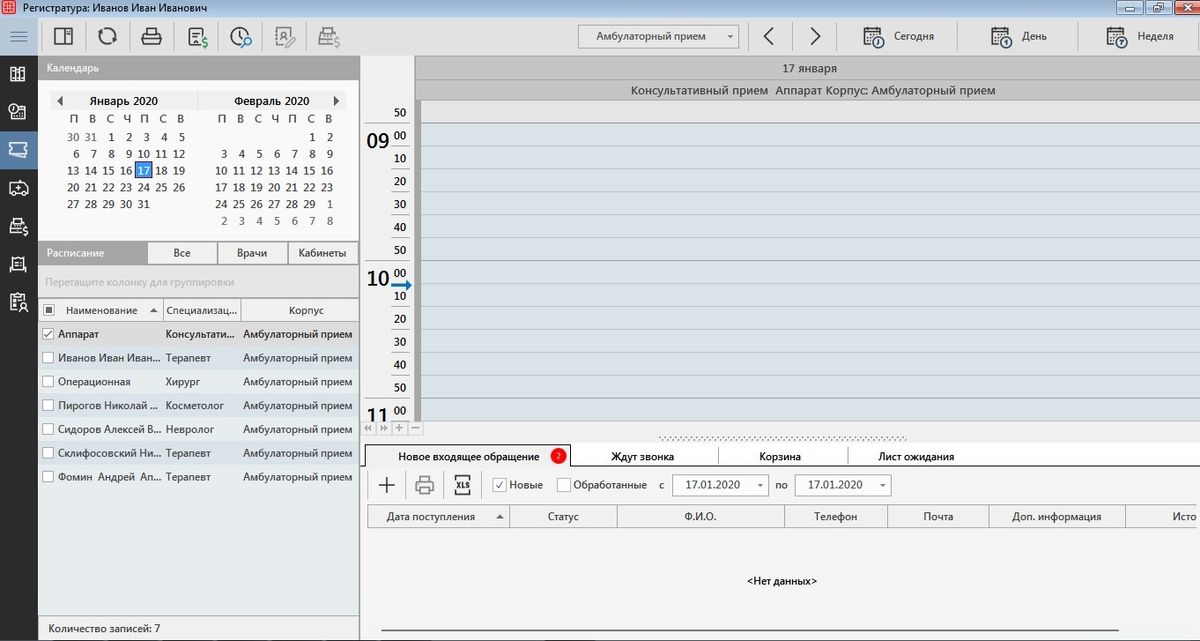This screenshot has width=1200, height=641.
Task: Check the Пирогов Николай row checkbox
Action: pos(48,406)
